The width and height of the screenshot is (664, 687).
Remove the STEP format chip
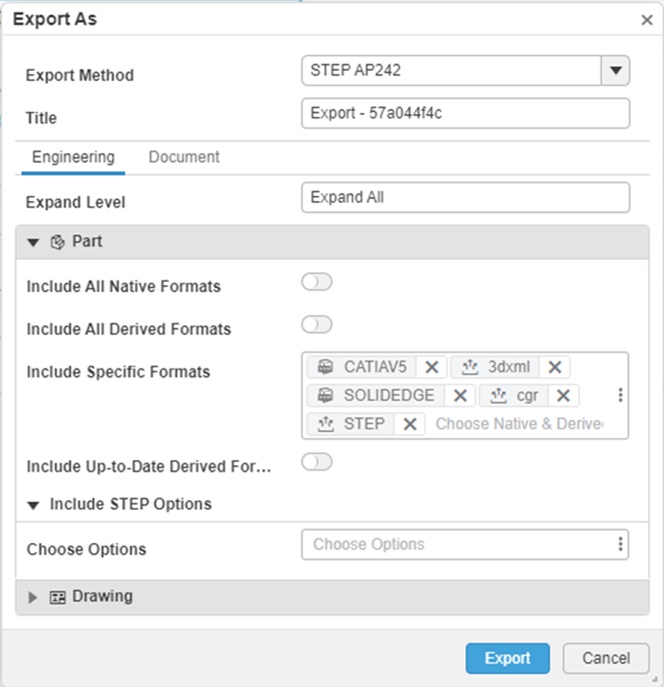tap(409, 423)
